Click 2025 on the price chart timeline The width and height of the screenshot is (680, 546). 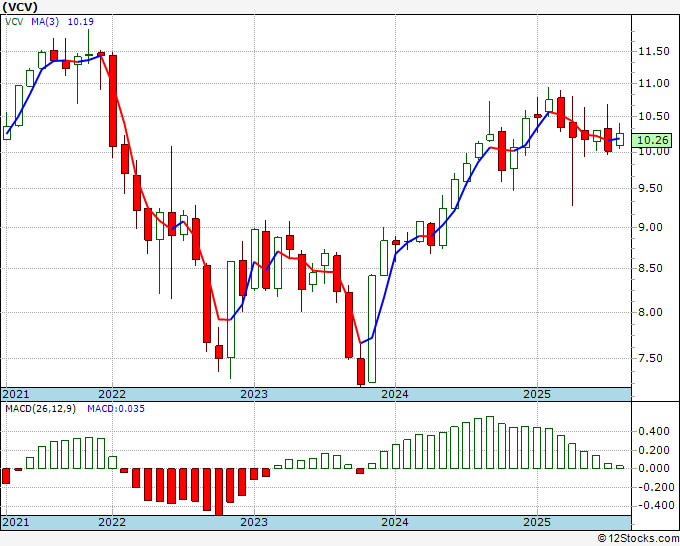537,394
